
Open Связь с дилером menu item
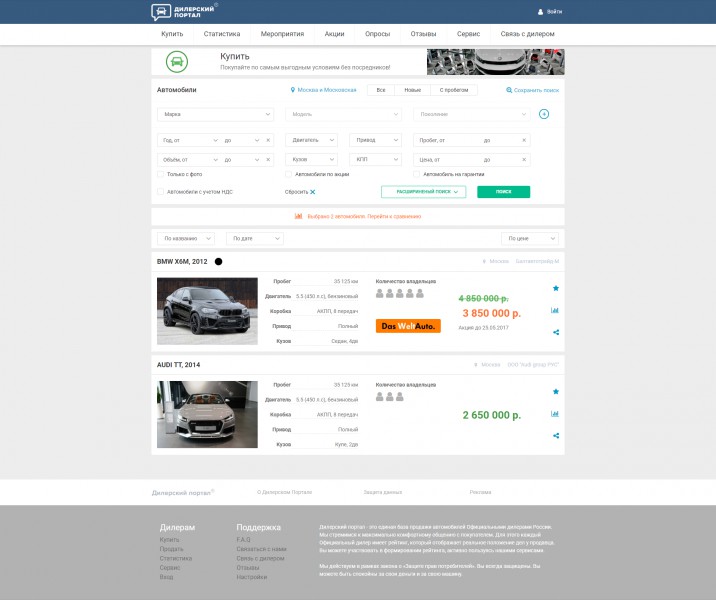click(527, 34)
